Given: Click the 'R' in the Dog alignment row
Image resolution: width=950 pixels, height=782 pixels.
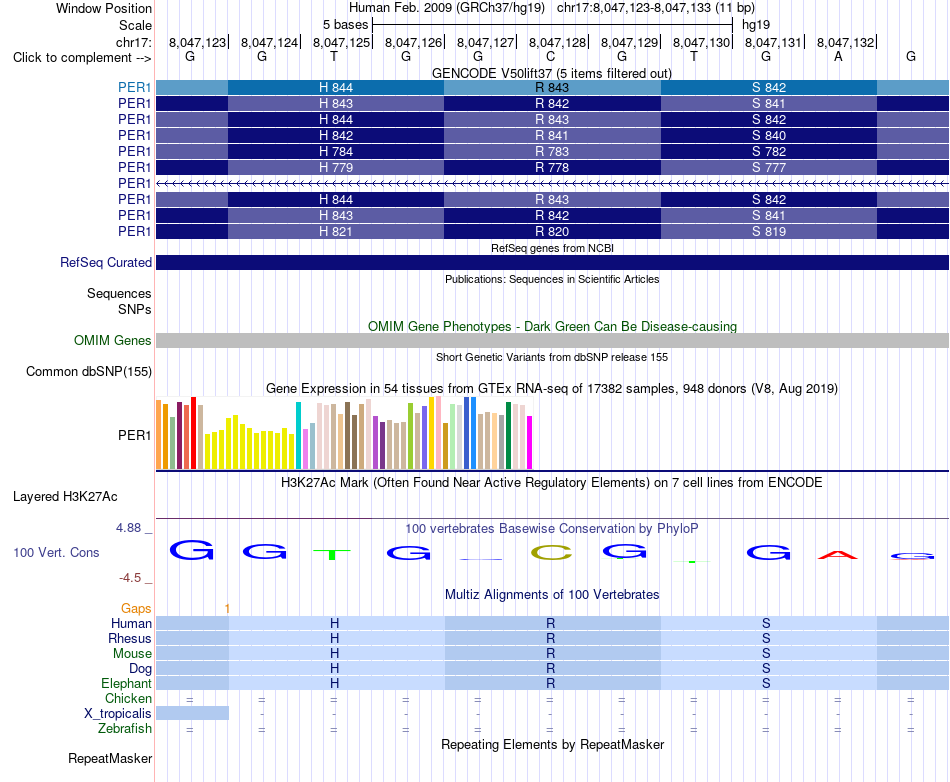Looking at the screenshot, I should pos(551,669).
